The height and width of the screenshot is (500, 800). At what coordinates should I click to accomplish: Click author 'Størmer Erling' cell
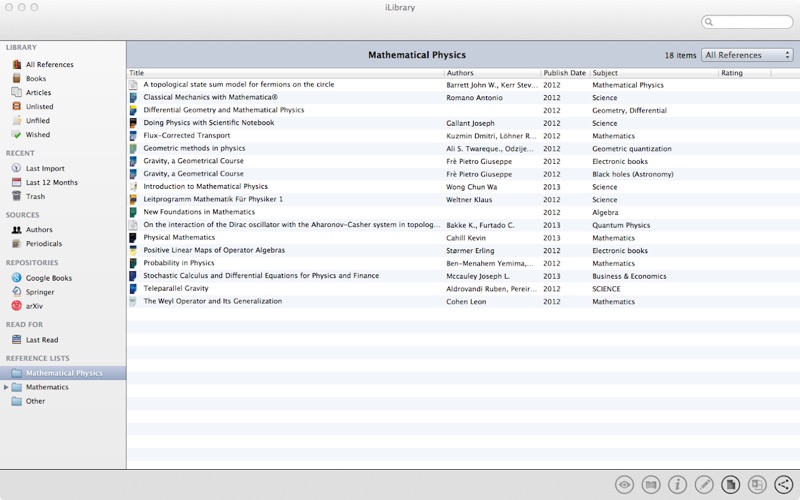[470, 251]
